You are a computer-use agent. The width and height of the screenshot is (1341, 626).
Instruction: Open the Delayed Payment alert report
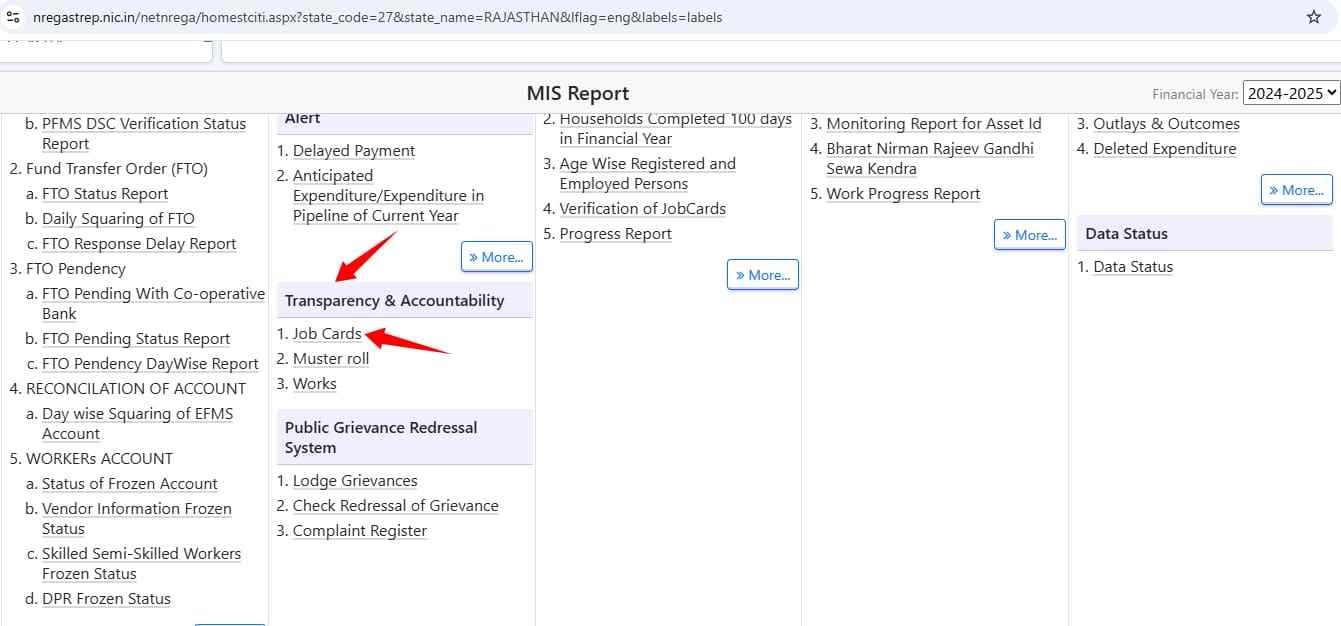click(x=354, y=151)
